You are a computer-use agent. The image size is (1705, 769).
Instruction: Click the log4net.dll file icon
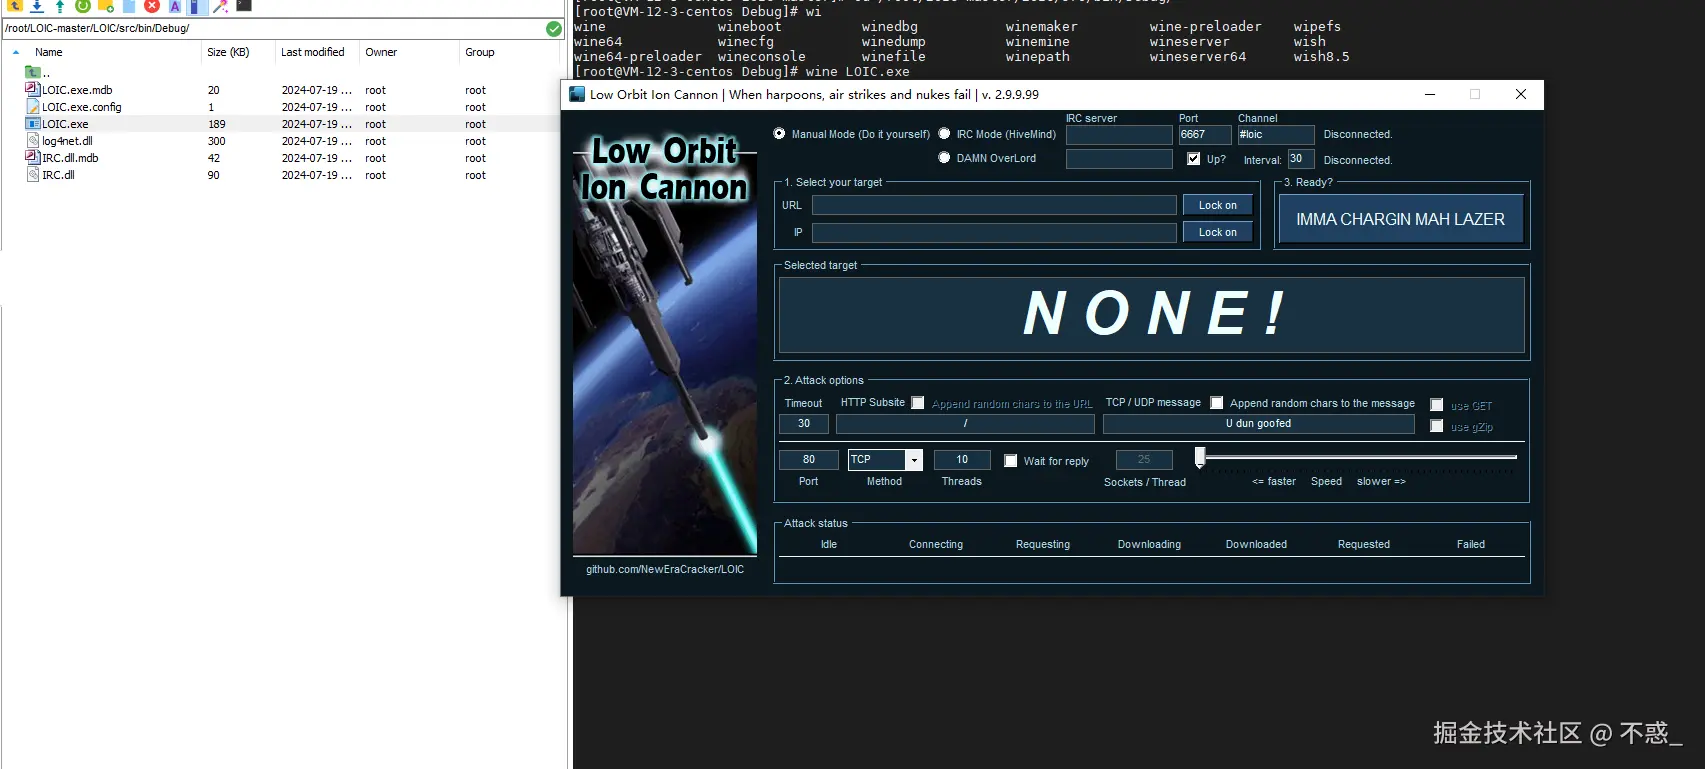click(x=33, y=140)
